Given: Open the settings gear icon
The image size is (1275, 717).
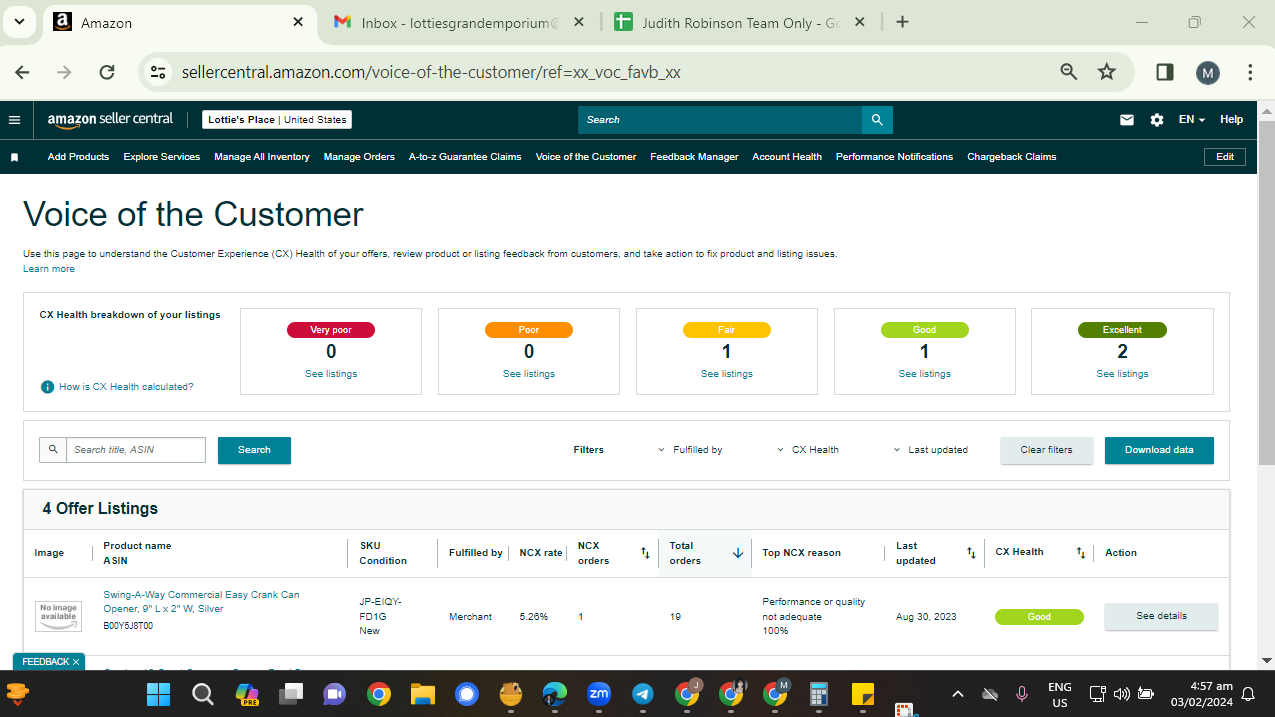Looking at the screenshot, I should 1157,120.
